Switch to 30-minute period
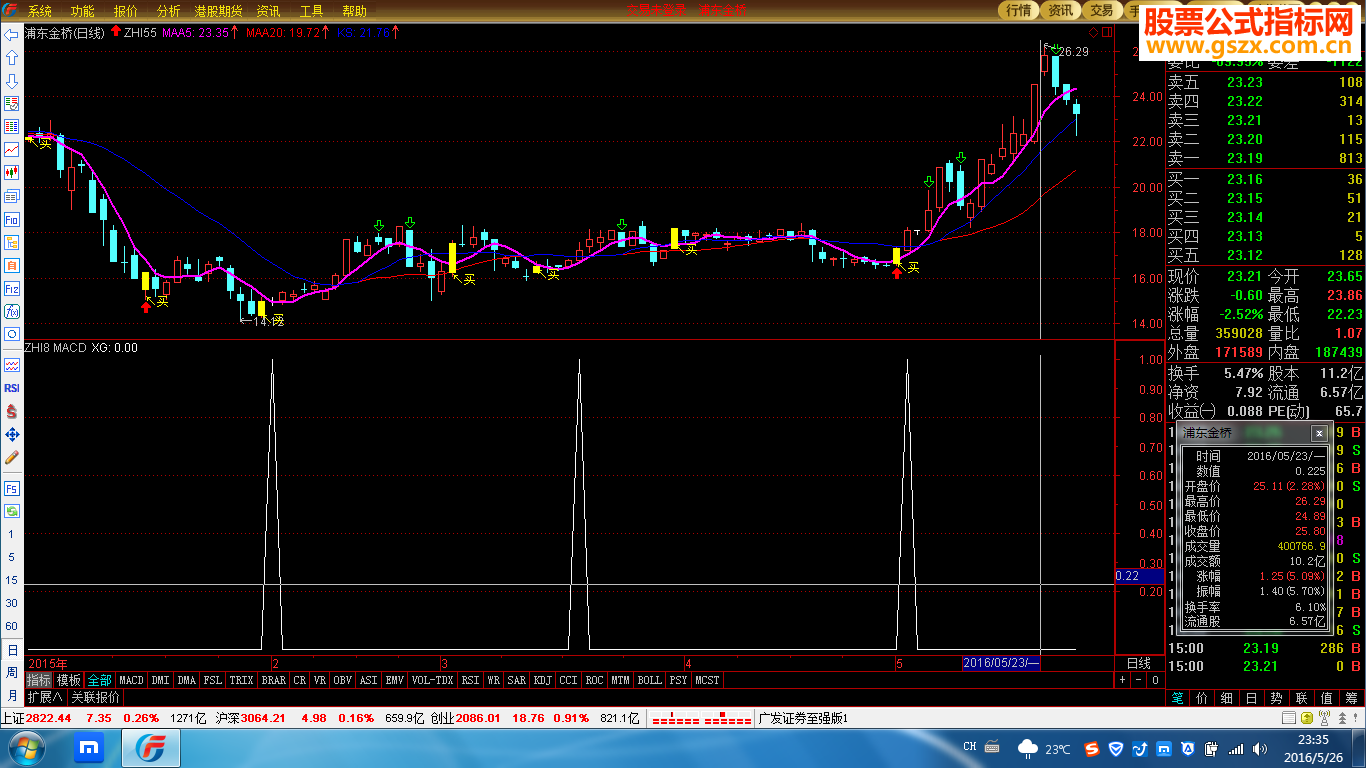1366x768 pixels. (12, 603)
